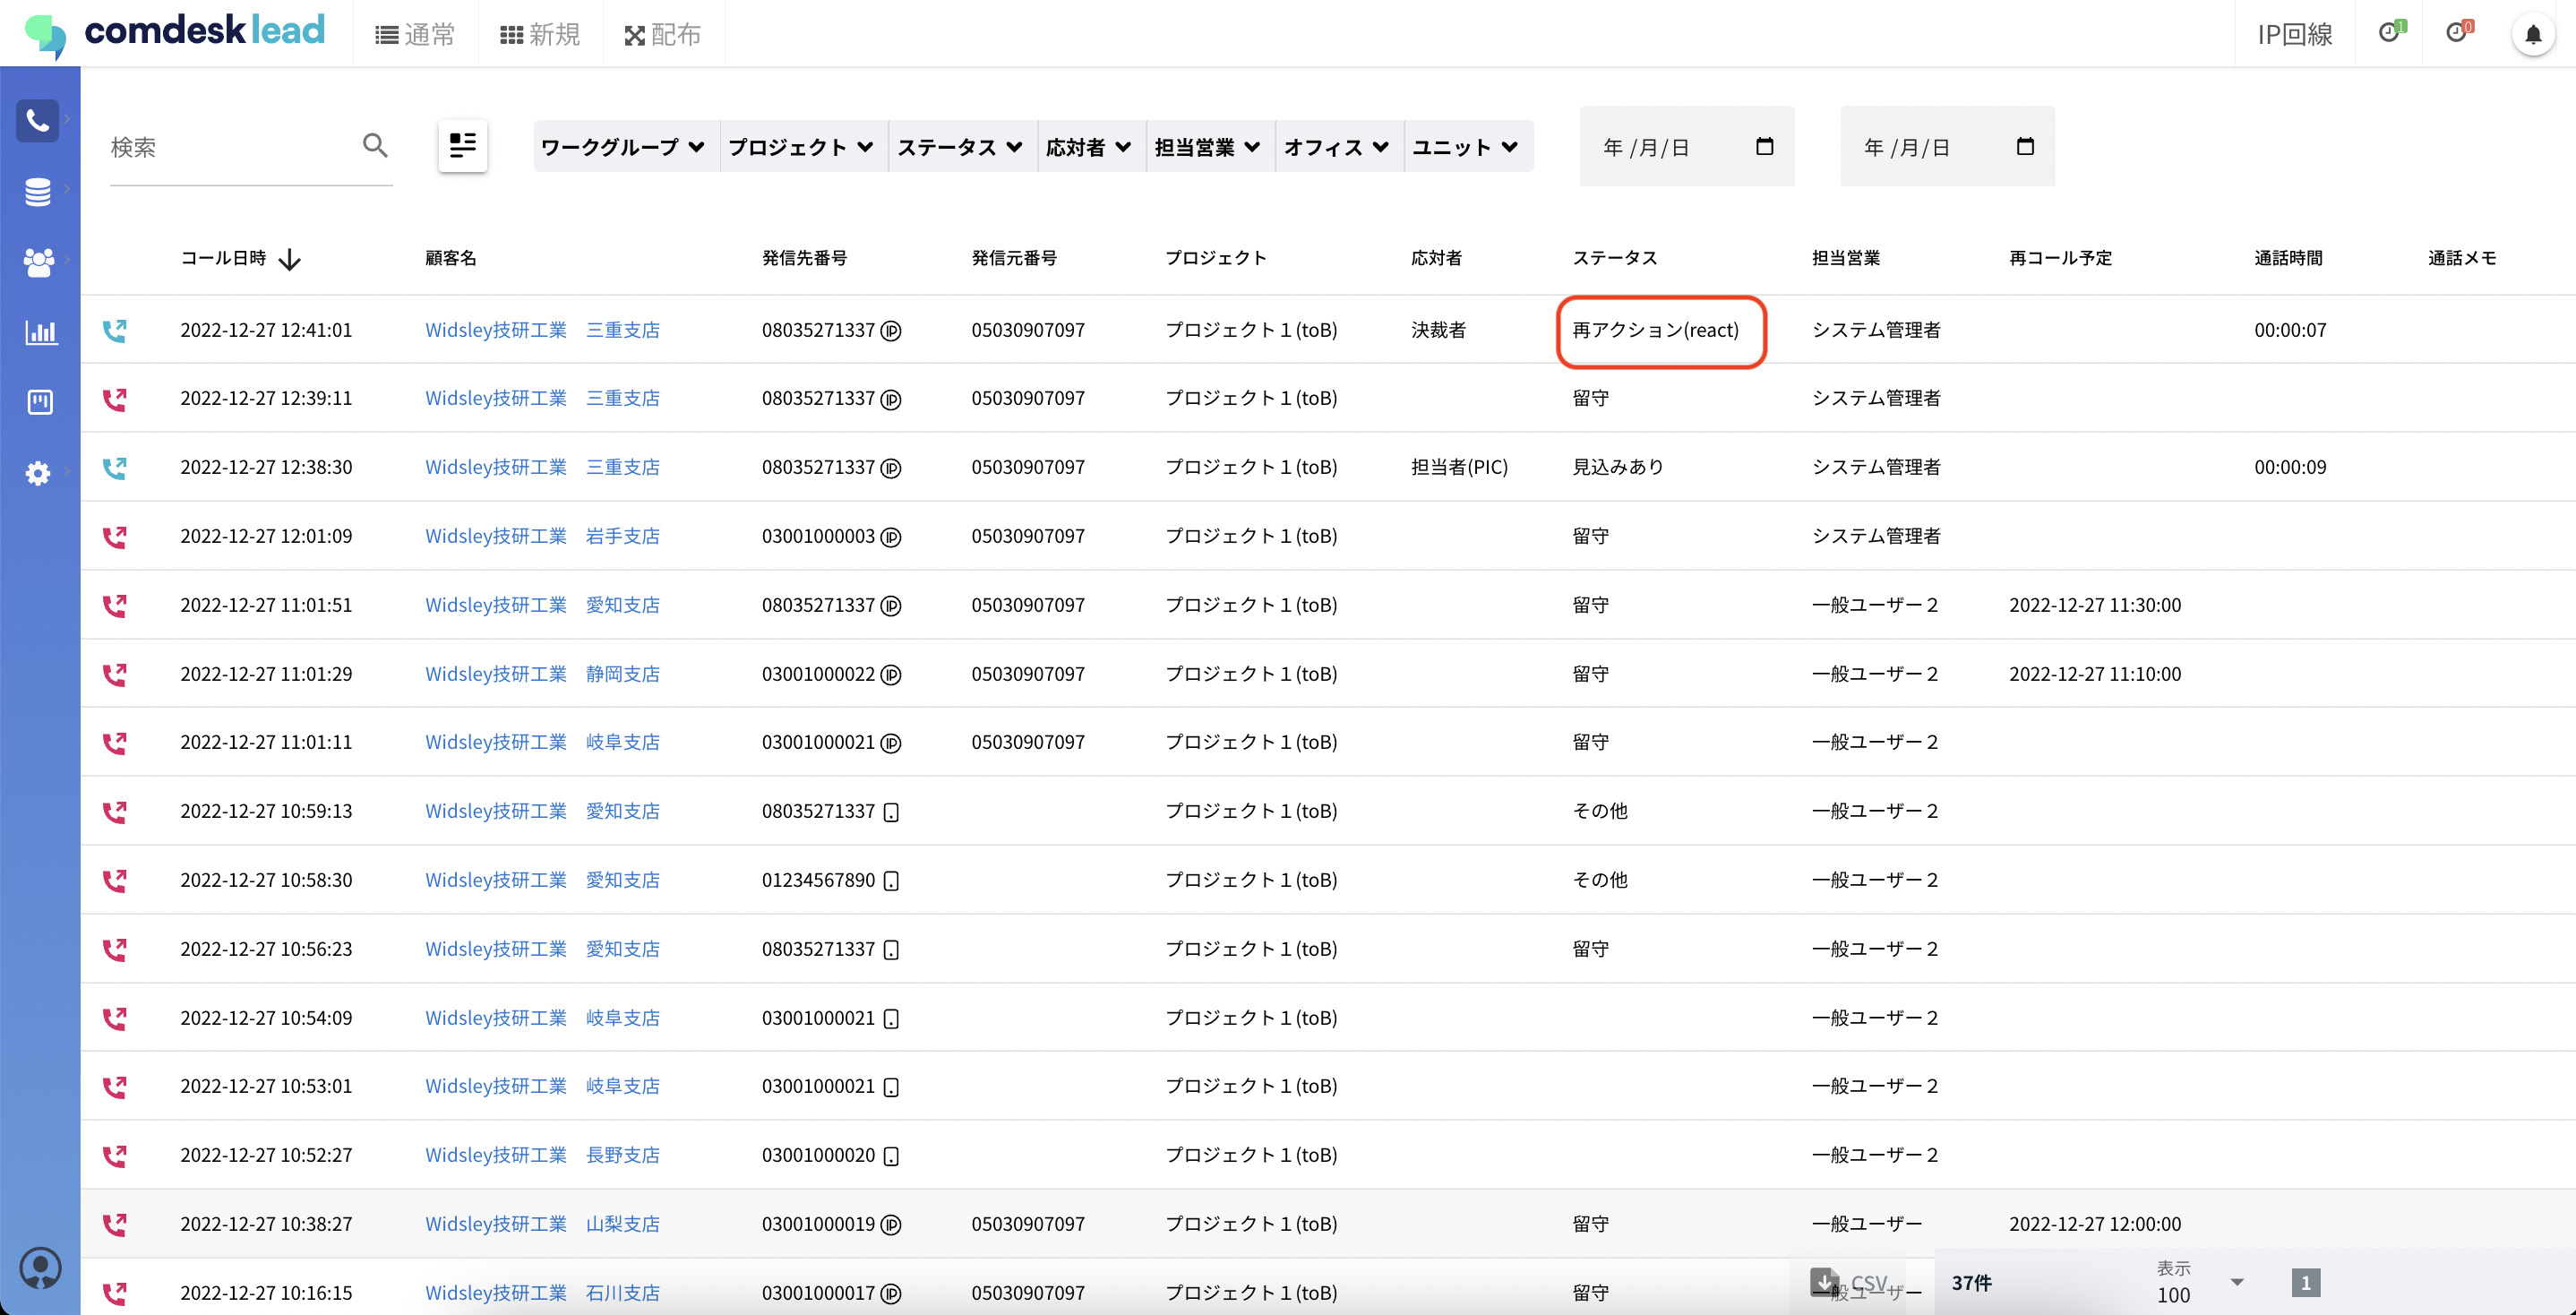Viewport: 2576px width, 1315px height.
Task: Download the list with CSV button
Action: (x=1850, y=1282)
